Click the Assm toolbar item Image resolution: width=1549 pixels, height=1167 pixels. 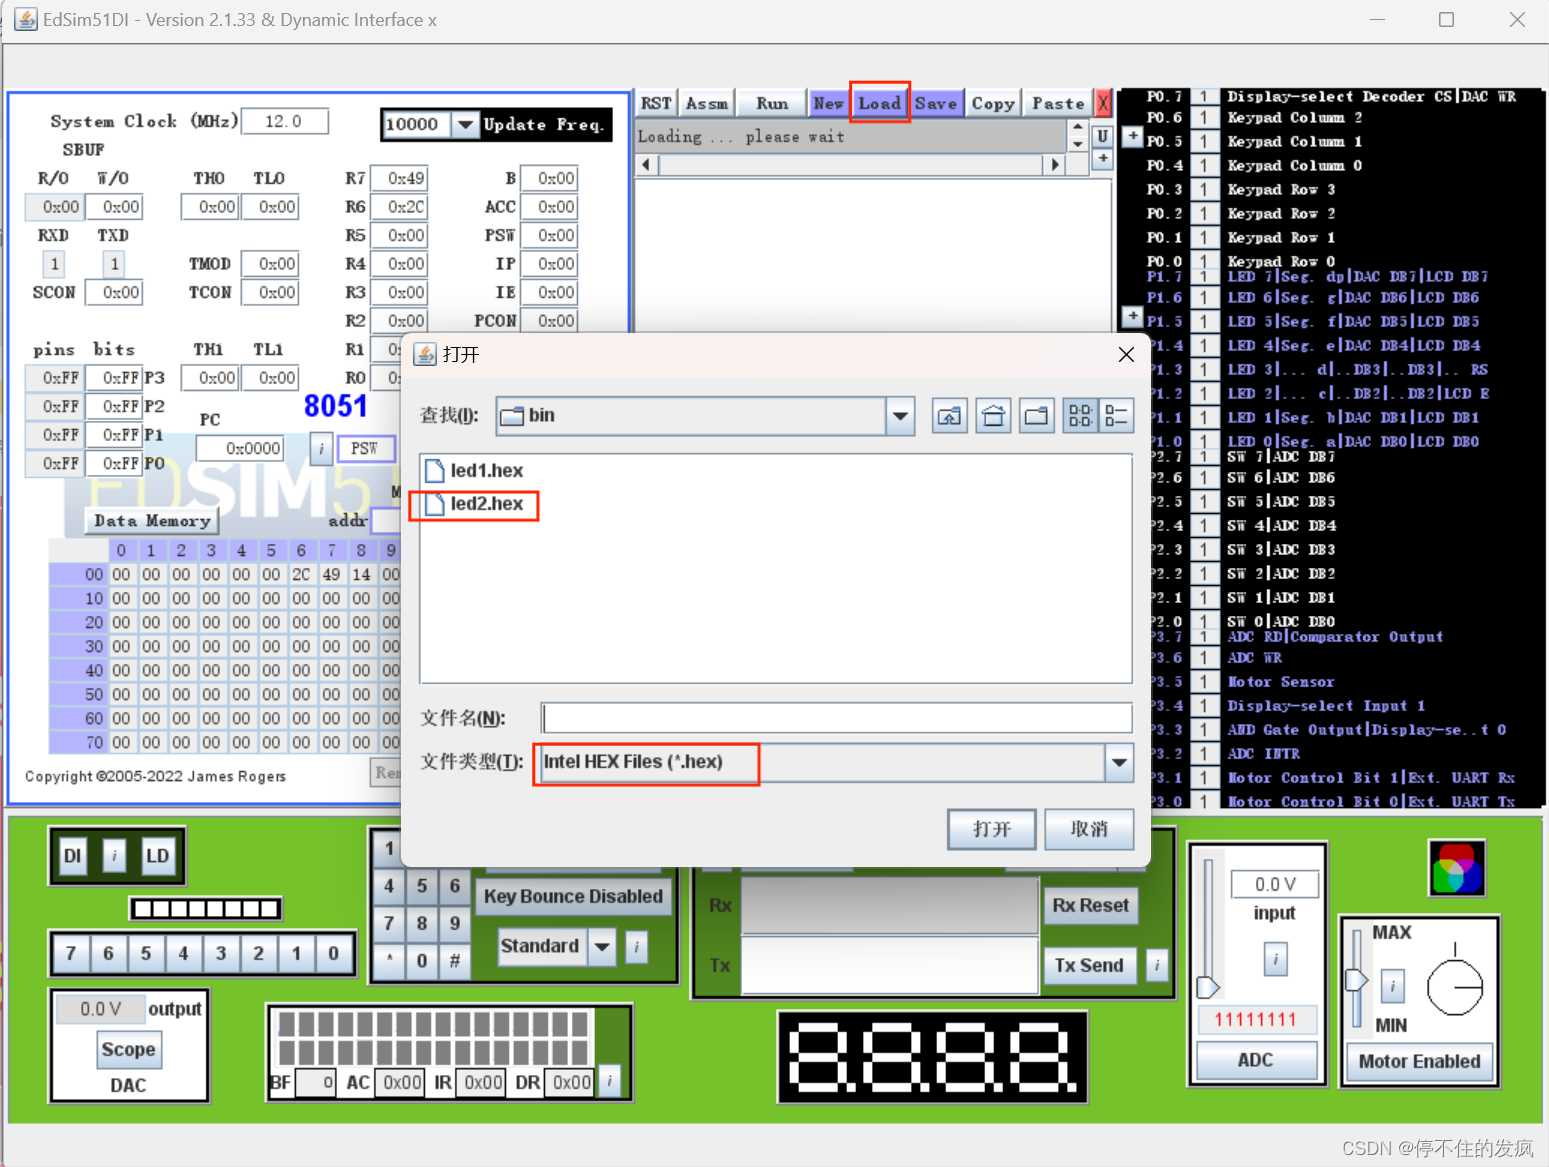[706, 102]
